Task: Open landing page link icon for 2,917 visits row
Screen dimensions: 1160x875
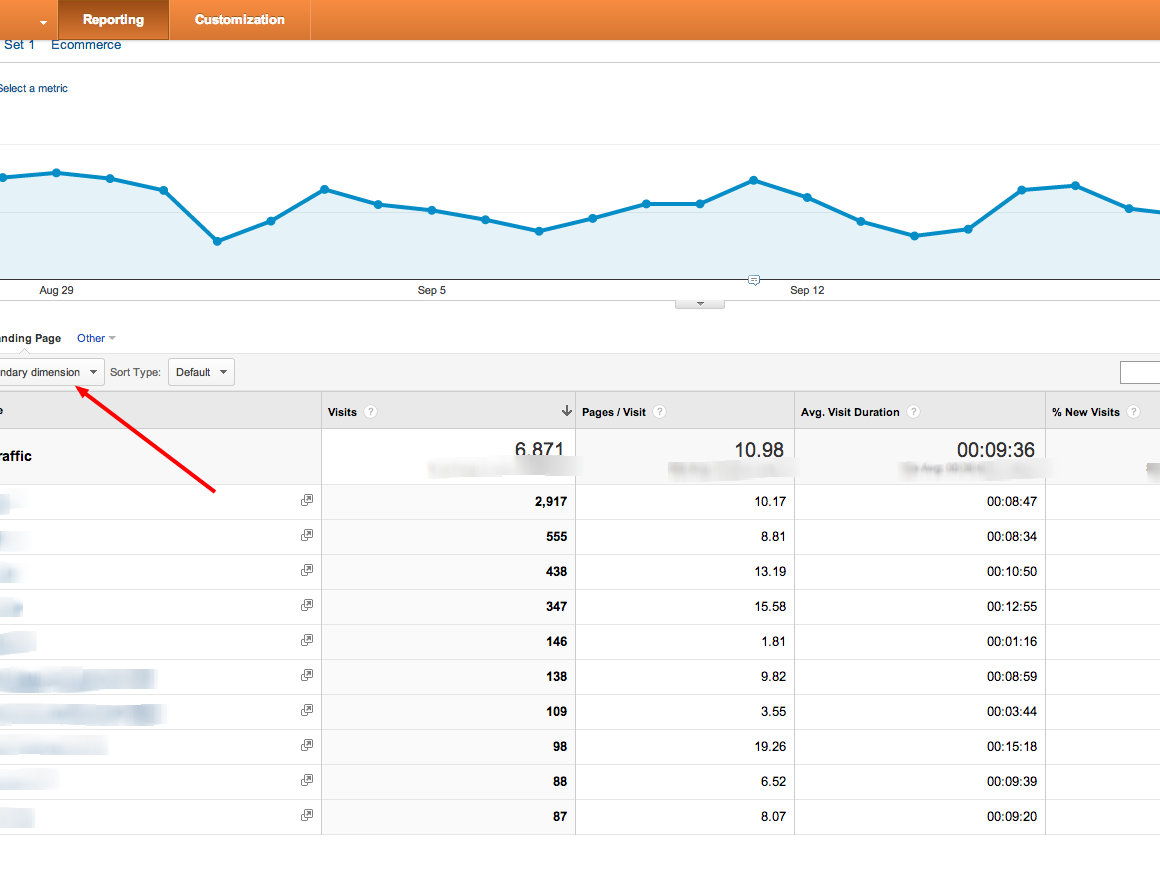Action: point(307,500)
